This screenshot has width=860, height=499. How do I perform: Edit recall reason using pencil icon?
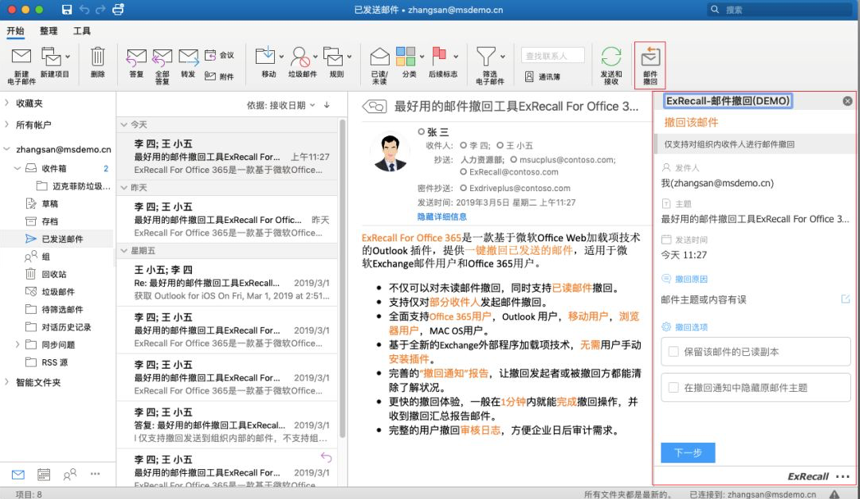coord(845,299)
